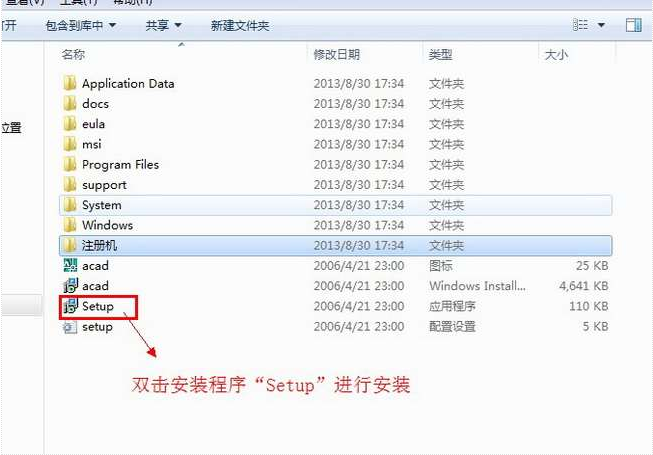Click the 注册机 folder

click(x=100, y=246)
